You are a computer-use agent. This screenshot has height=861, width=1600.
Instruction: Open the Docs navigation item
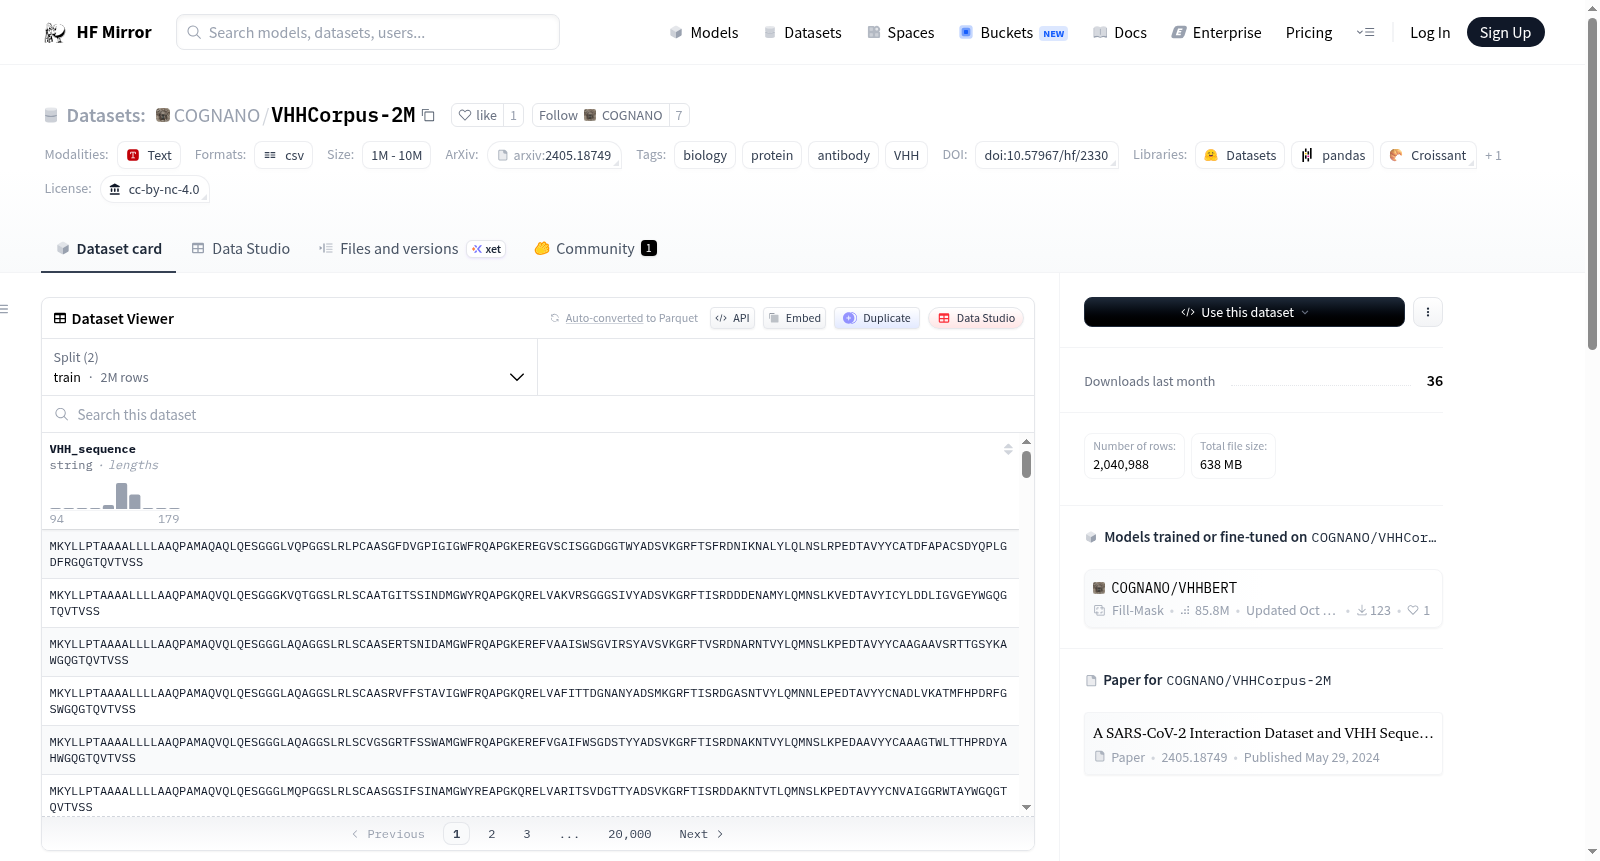[x=1119, y=32]
